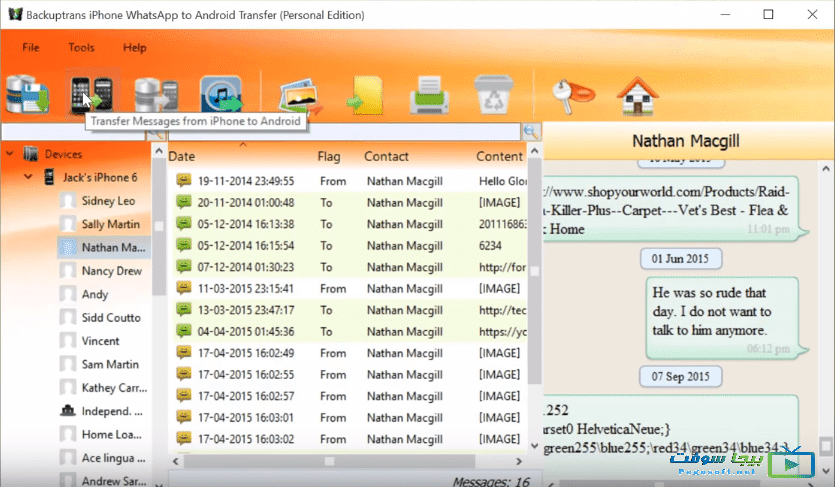Viewport: 835px width, 487px height.
Task: Click message list horizontal scrollbar left arrow
Action: pos(176,461)
